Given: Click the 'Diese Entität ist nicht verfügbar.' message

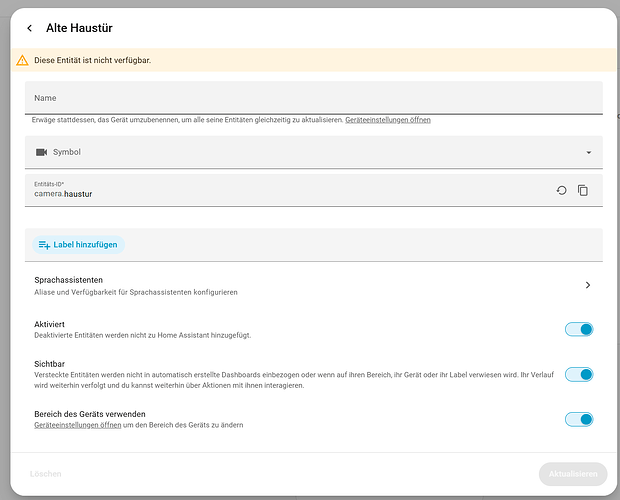Looking at the screenshot, I should click(93, 60).
